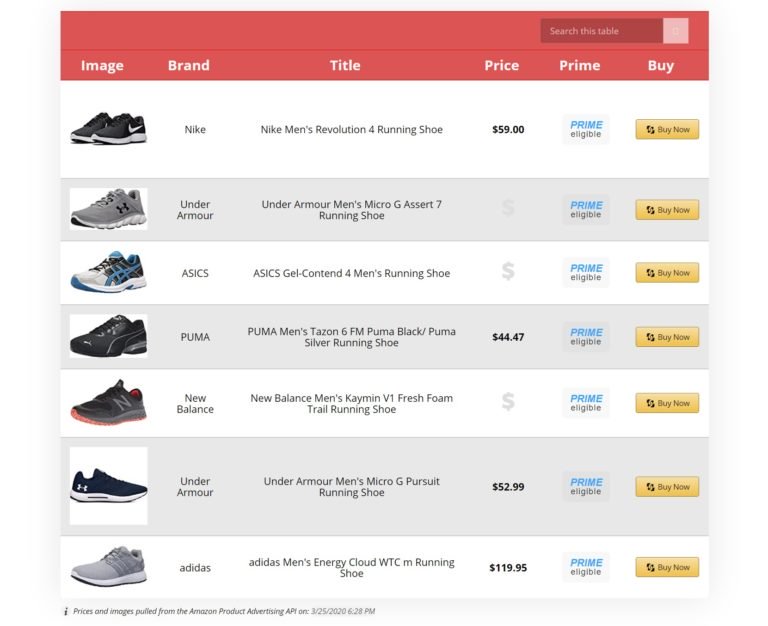Sort by the Title column header
This screenshot has height=626, width=768.
(345, 65)
